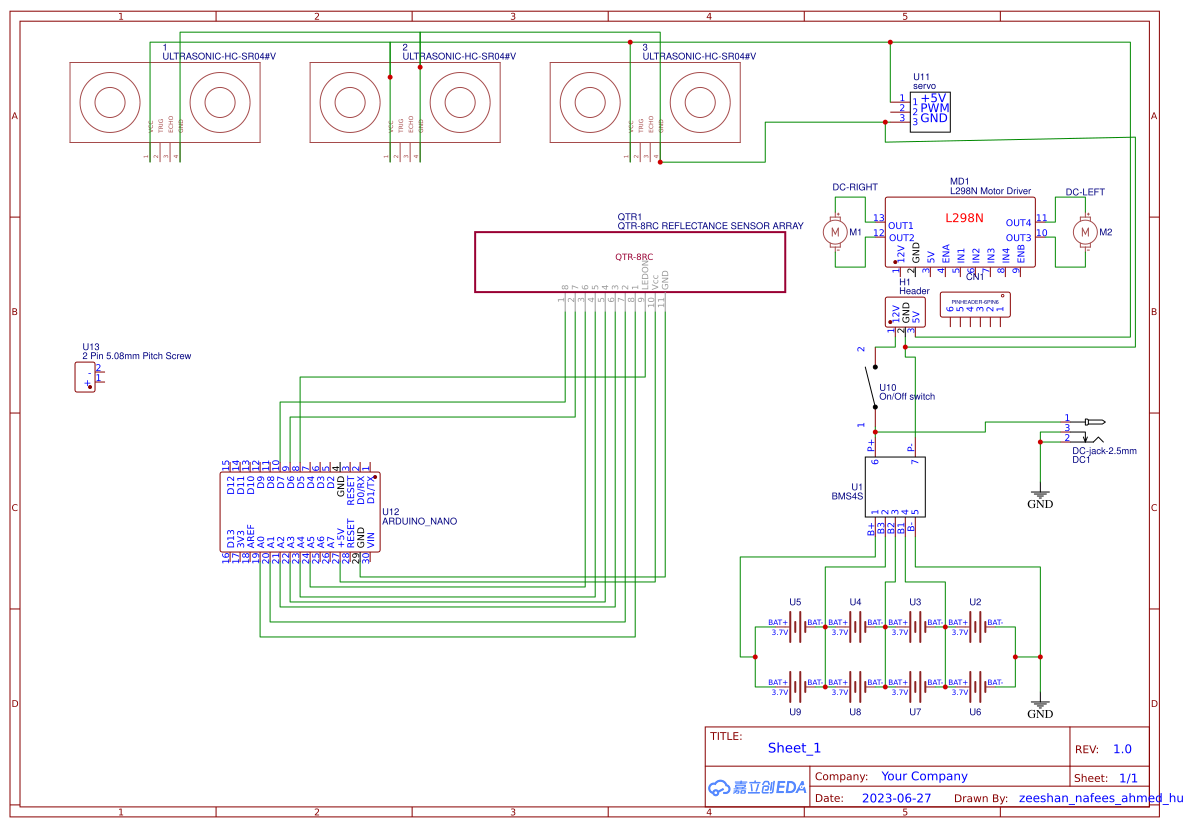Viewport: 1197px width, 827px height.
Task: Click the "L298N Motor Driver" label
Action: [990, 191]
